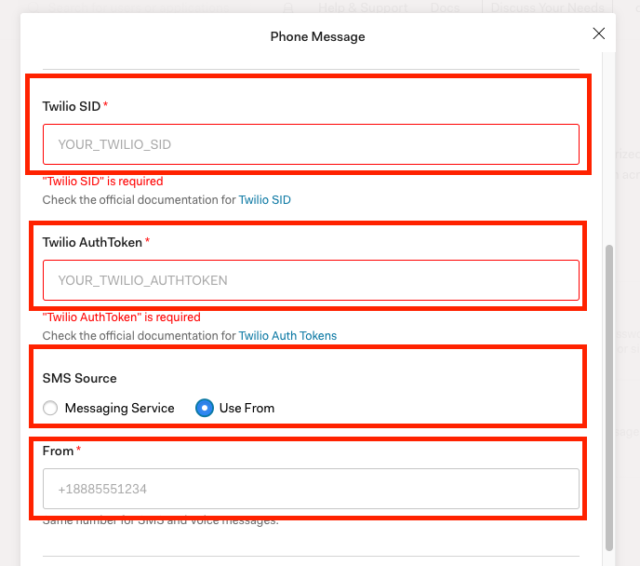This screenshot has width=640, height=566.
Task: Select the Messaging Service radio option
Action: (50, 408)
